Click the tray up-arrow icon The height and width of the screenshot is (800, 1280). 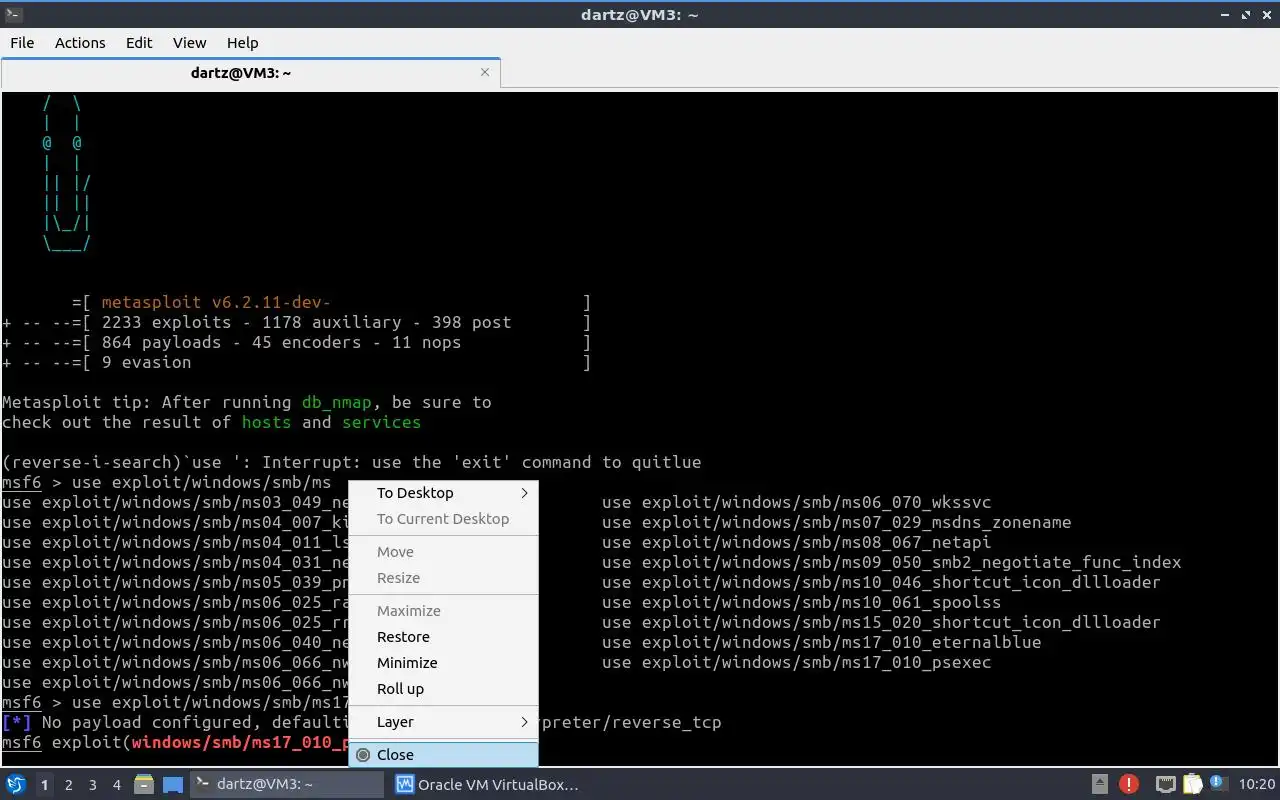(x=1100, y=785)
